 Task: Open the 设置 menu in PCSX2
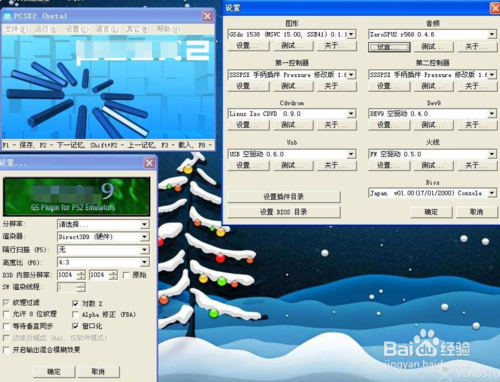(x=77, y=29)
